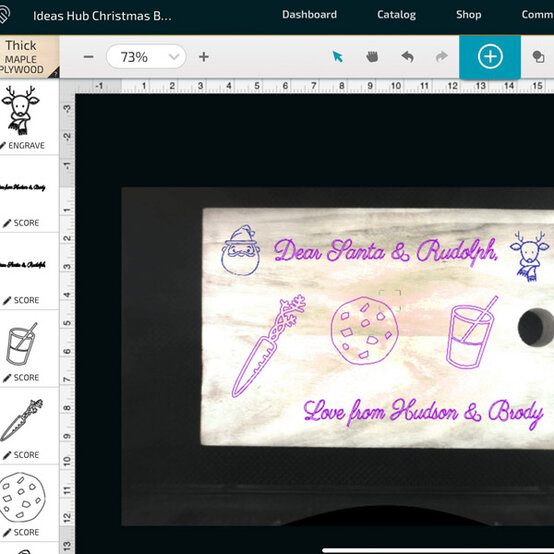Undo the last action
The height and width of the screenshot is (554, 554).
coord(407,57)
